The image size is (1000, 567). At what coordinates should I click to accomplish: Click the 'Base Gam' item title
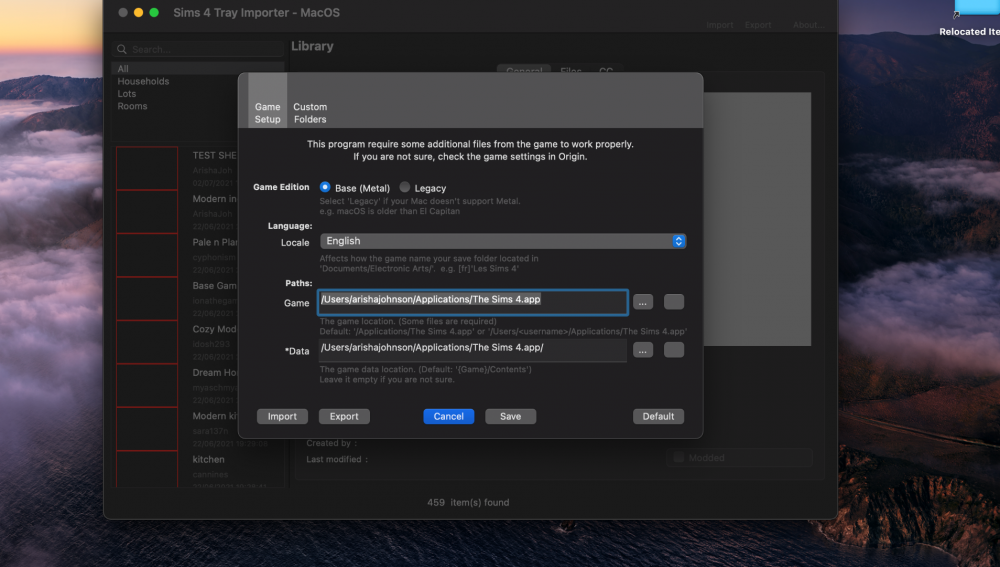pyautogui.click(x=214, y=286)
